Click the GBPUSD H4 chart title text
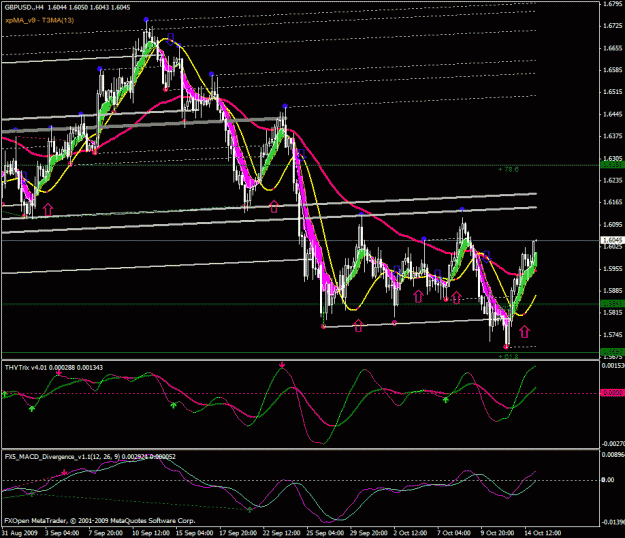The image size is (625, 538). coord(67,8)
